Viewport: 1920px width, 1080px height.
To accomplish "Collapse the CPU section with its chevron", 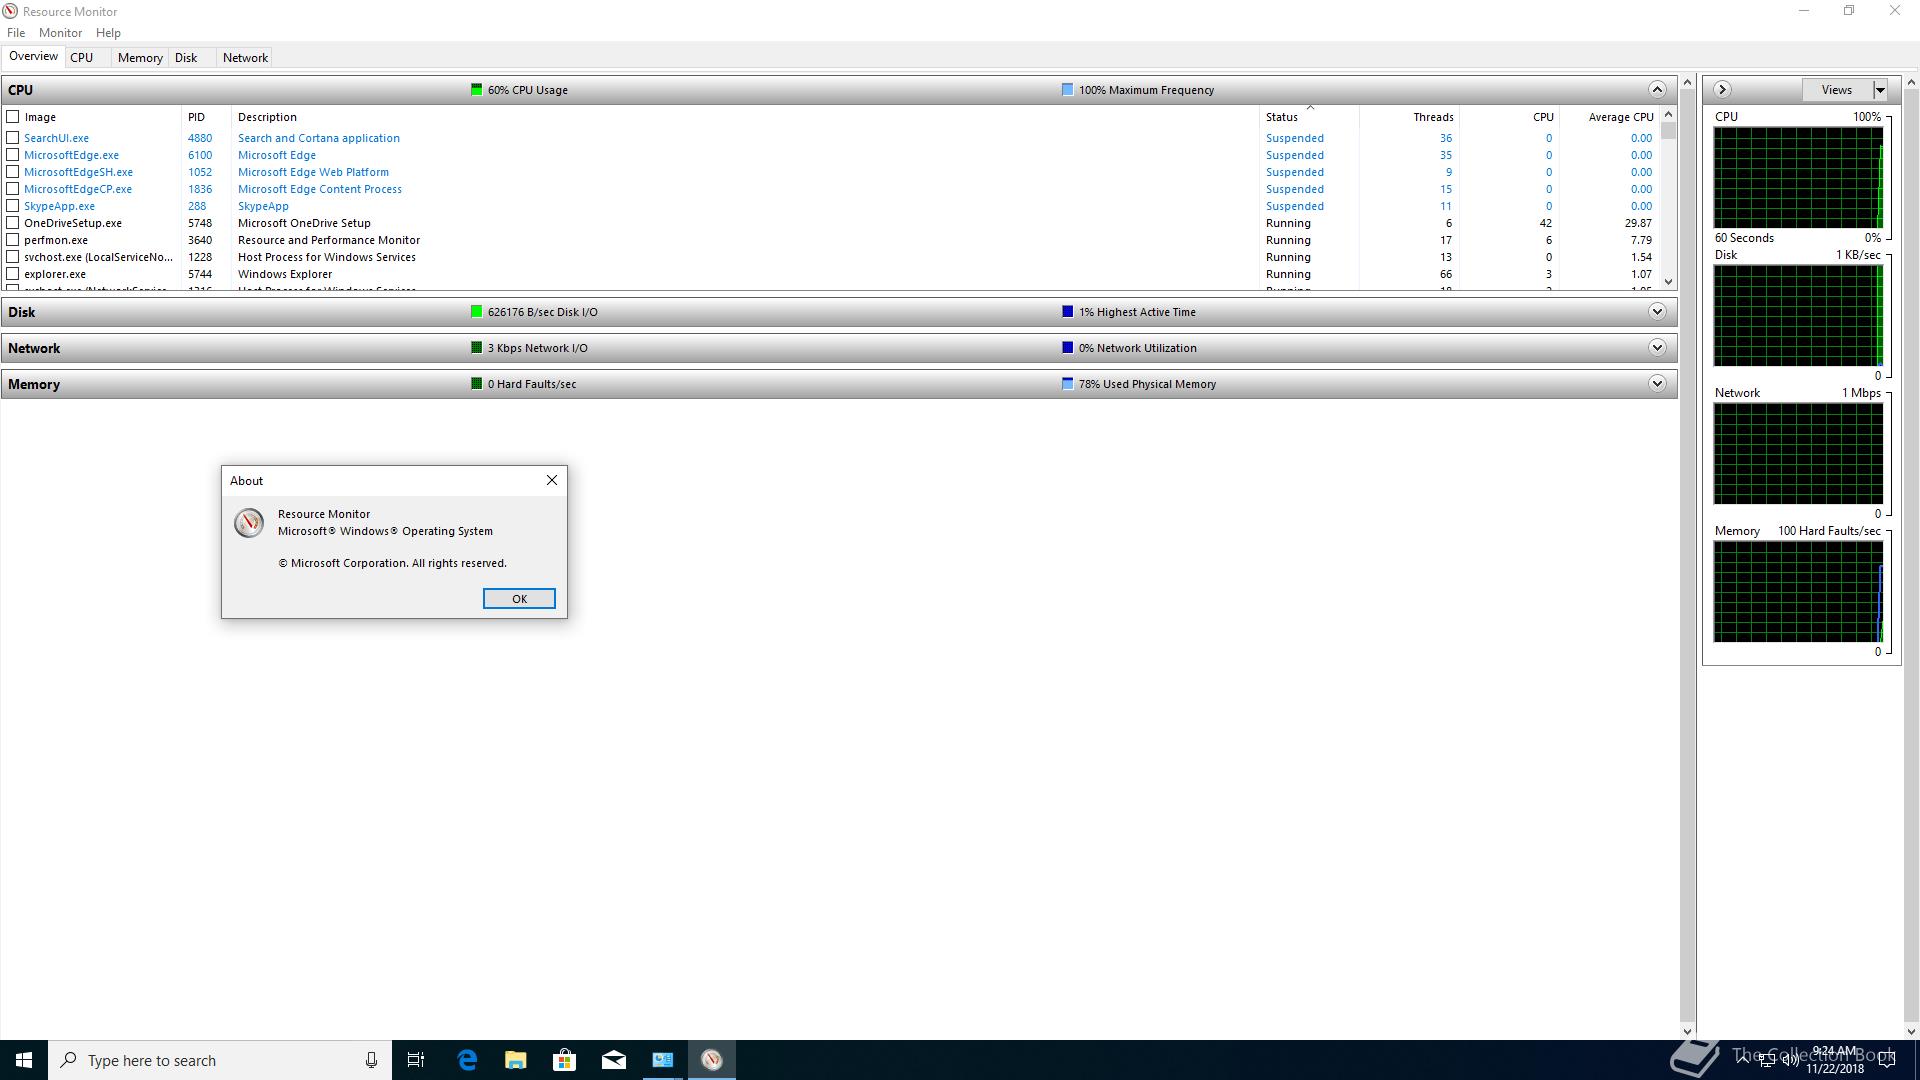I will (1657, 90).
